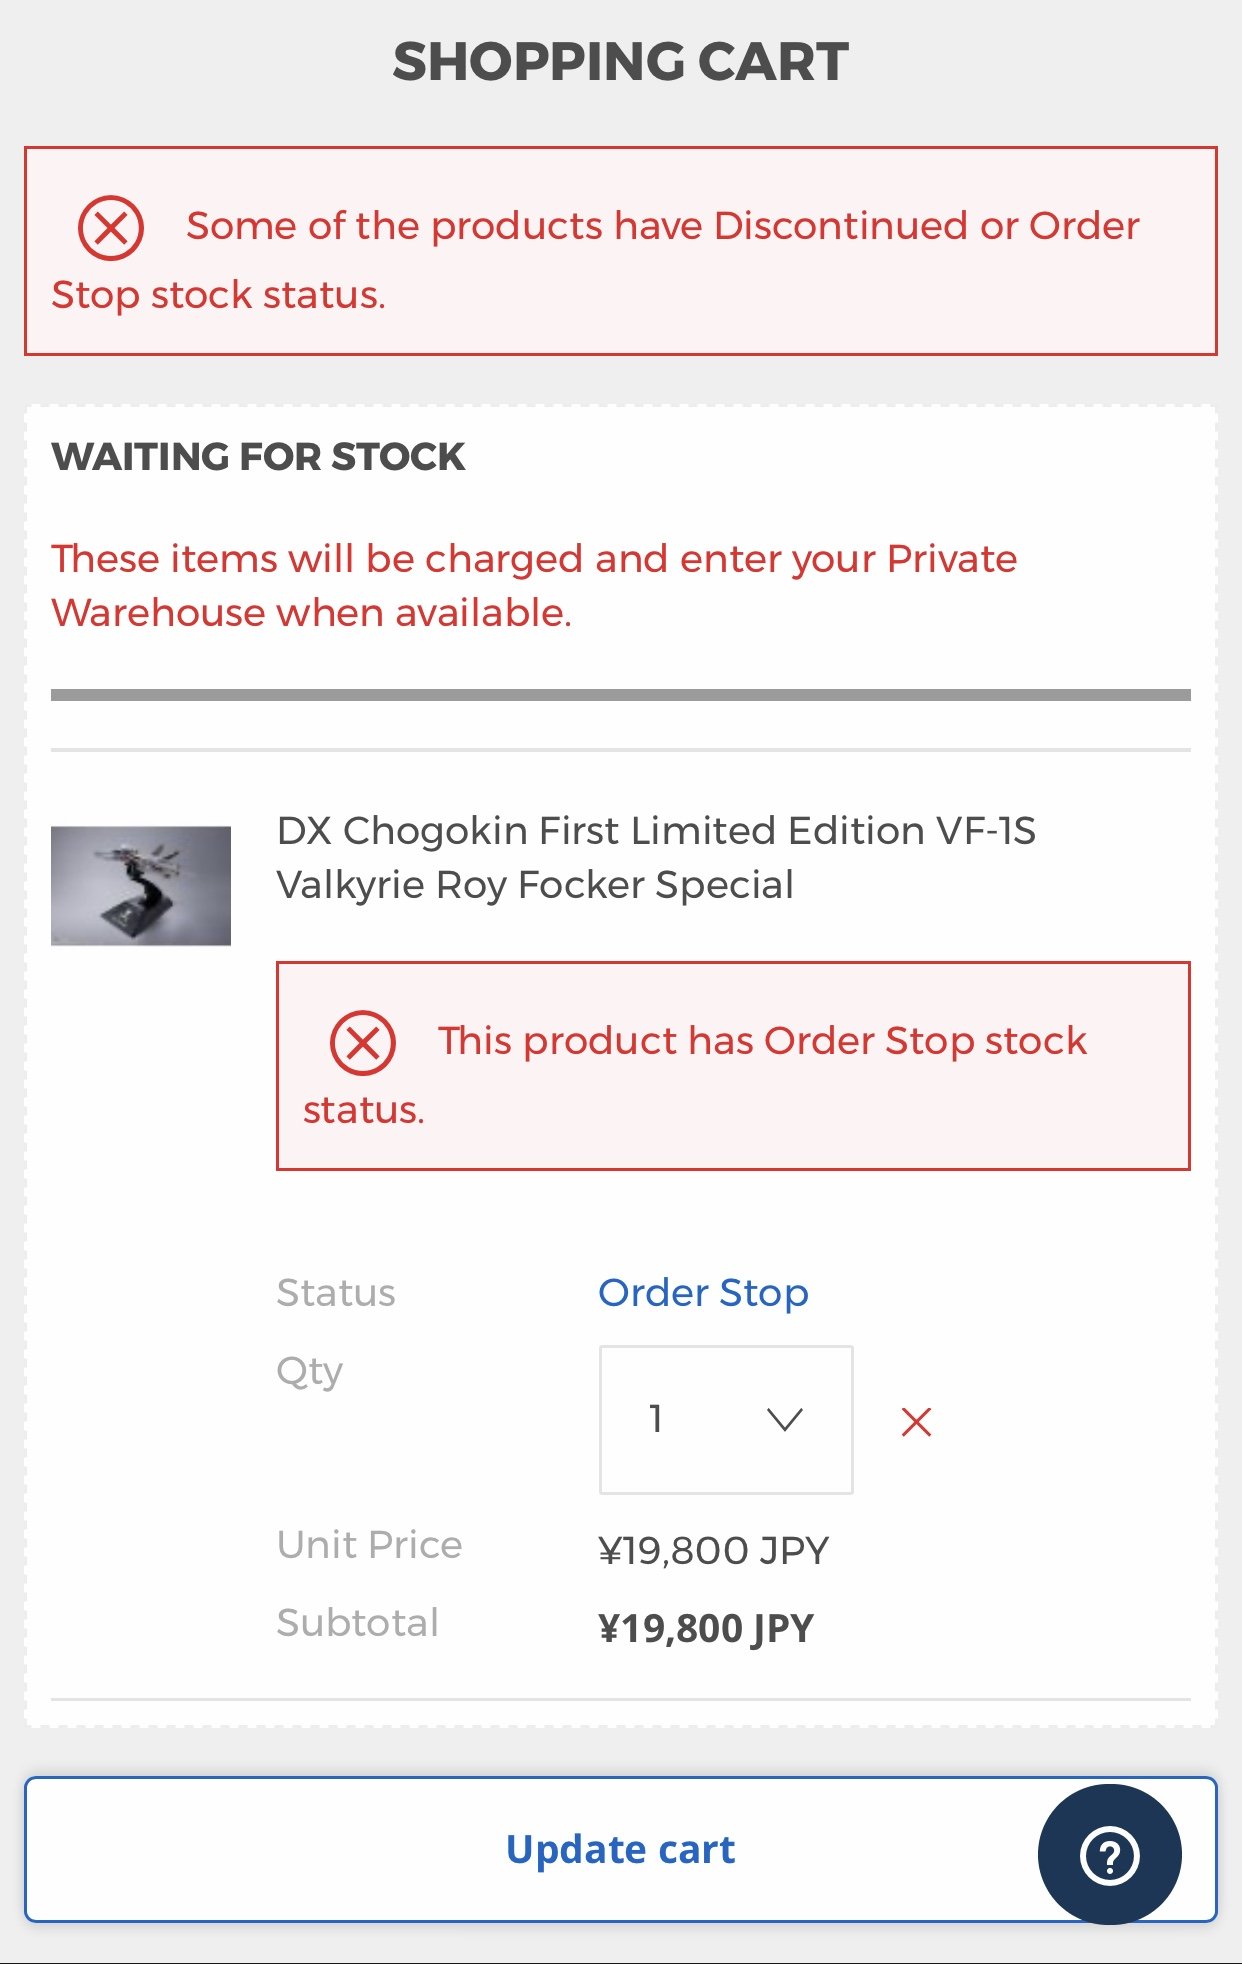Image resolution: width=1242 pixels, height=1964 pixels.
Task: Click the ¥19,800 JPY subtotal amount
Action: 706,1628
